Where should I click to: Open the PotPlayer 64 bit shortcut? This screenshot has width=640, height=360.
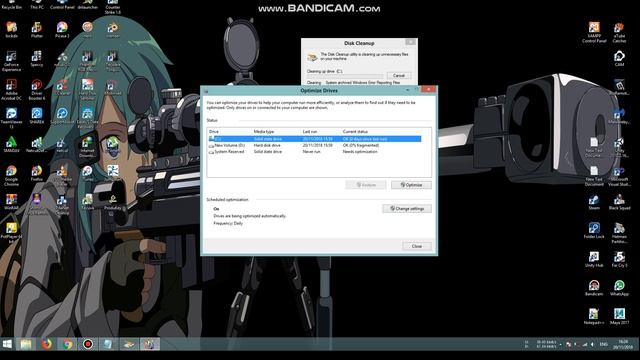tap(11, 232)
